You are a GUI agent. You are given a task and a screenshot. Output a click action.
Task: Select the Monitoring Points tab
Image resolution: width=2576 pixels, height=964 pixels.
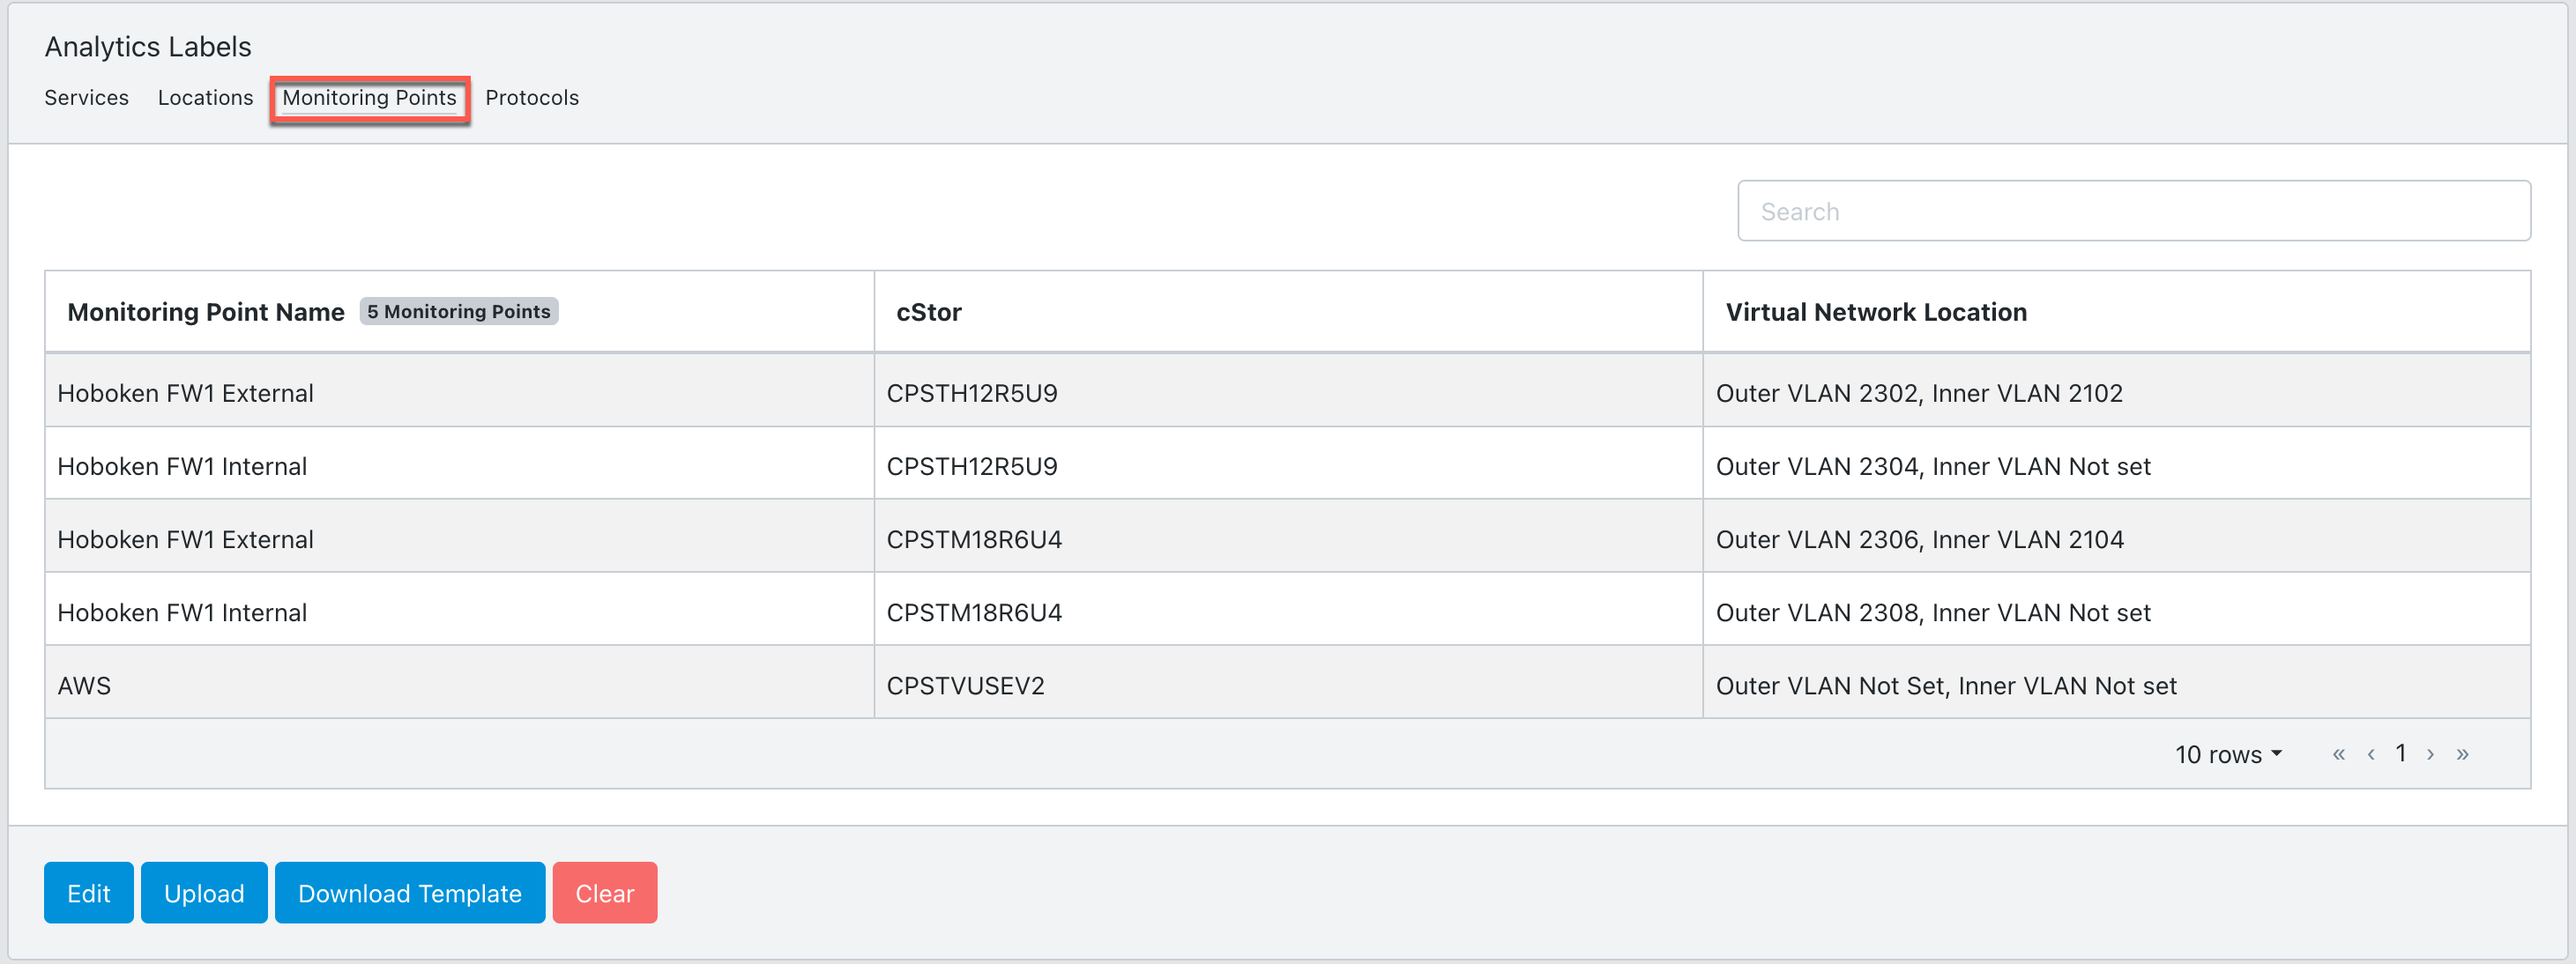point(369,98)
